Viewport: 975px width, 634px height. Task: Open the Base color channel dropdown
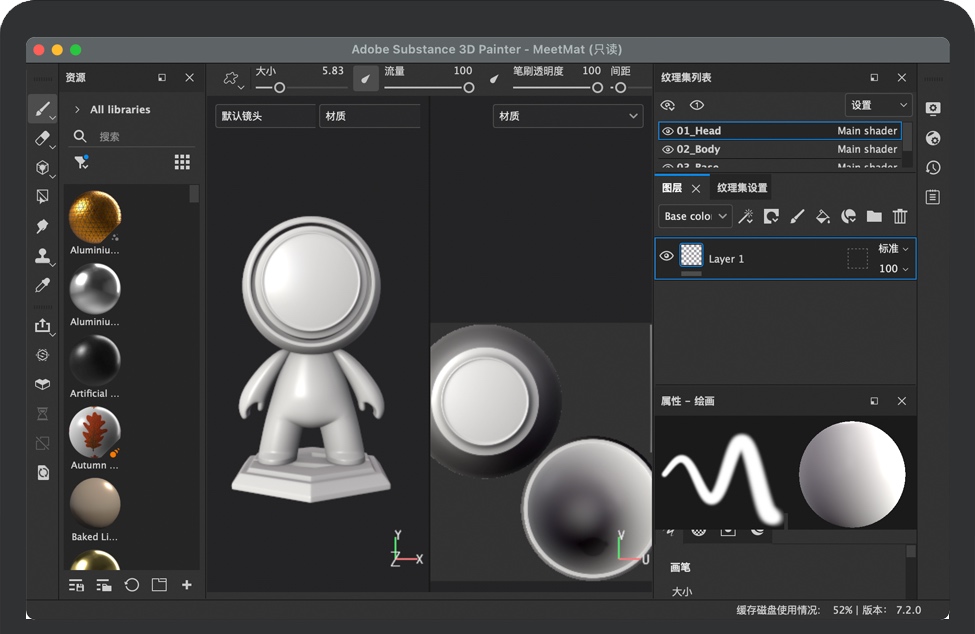pyautogui.click(x=695, y=216)
